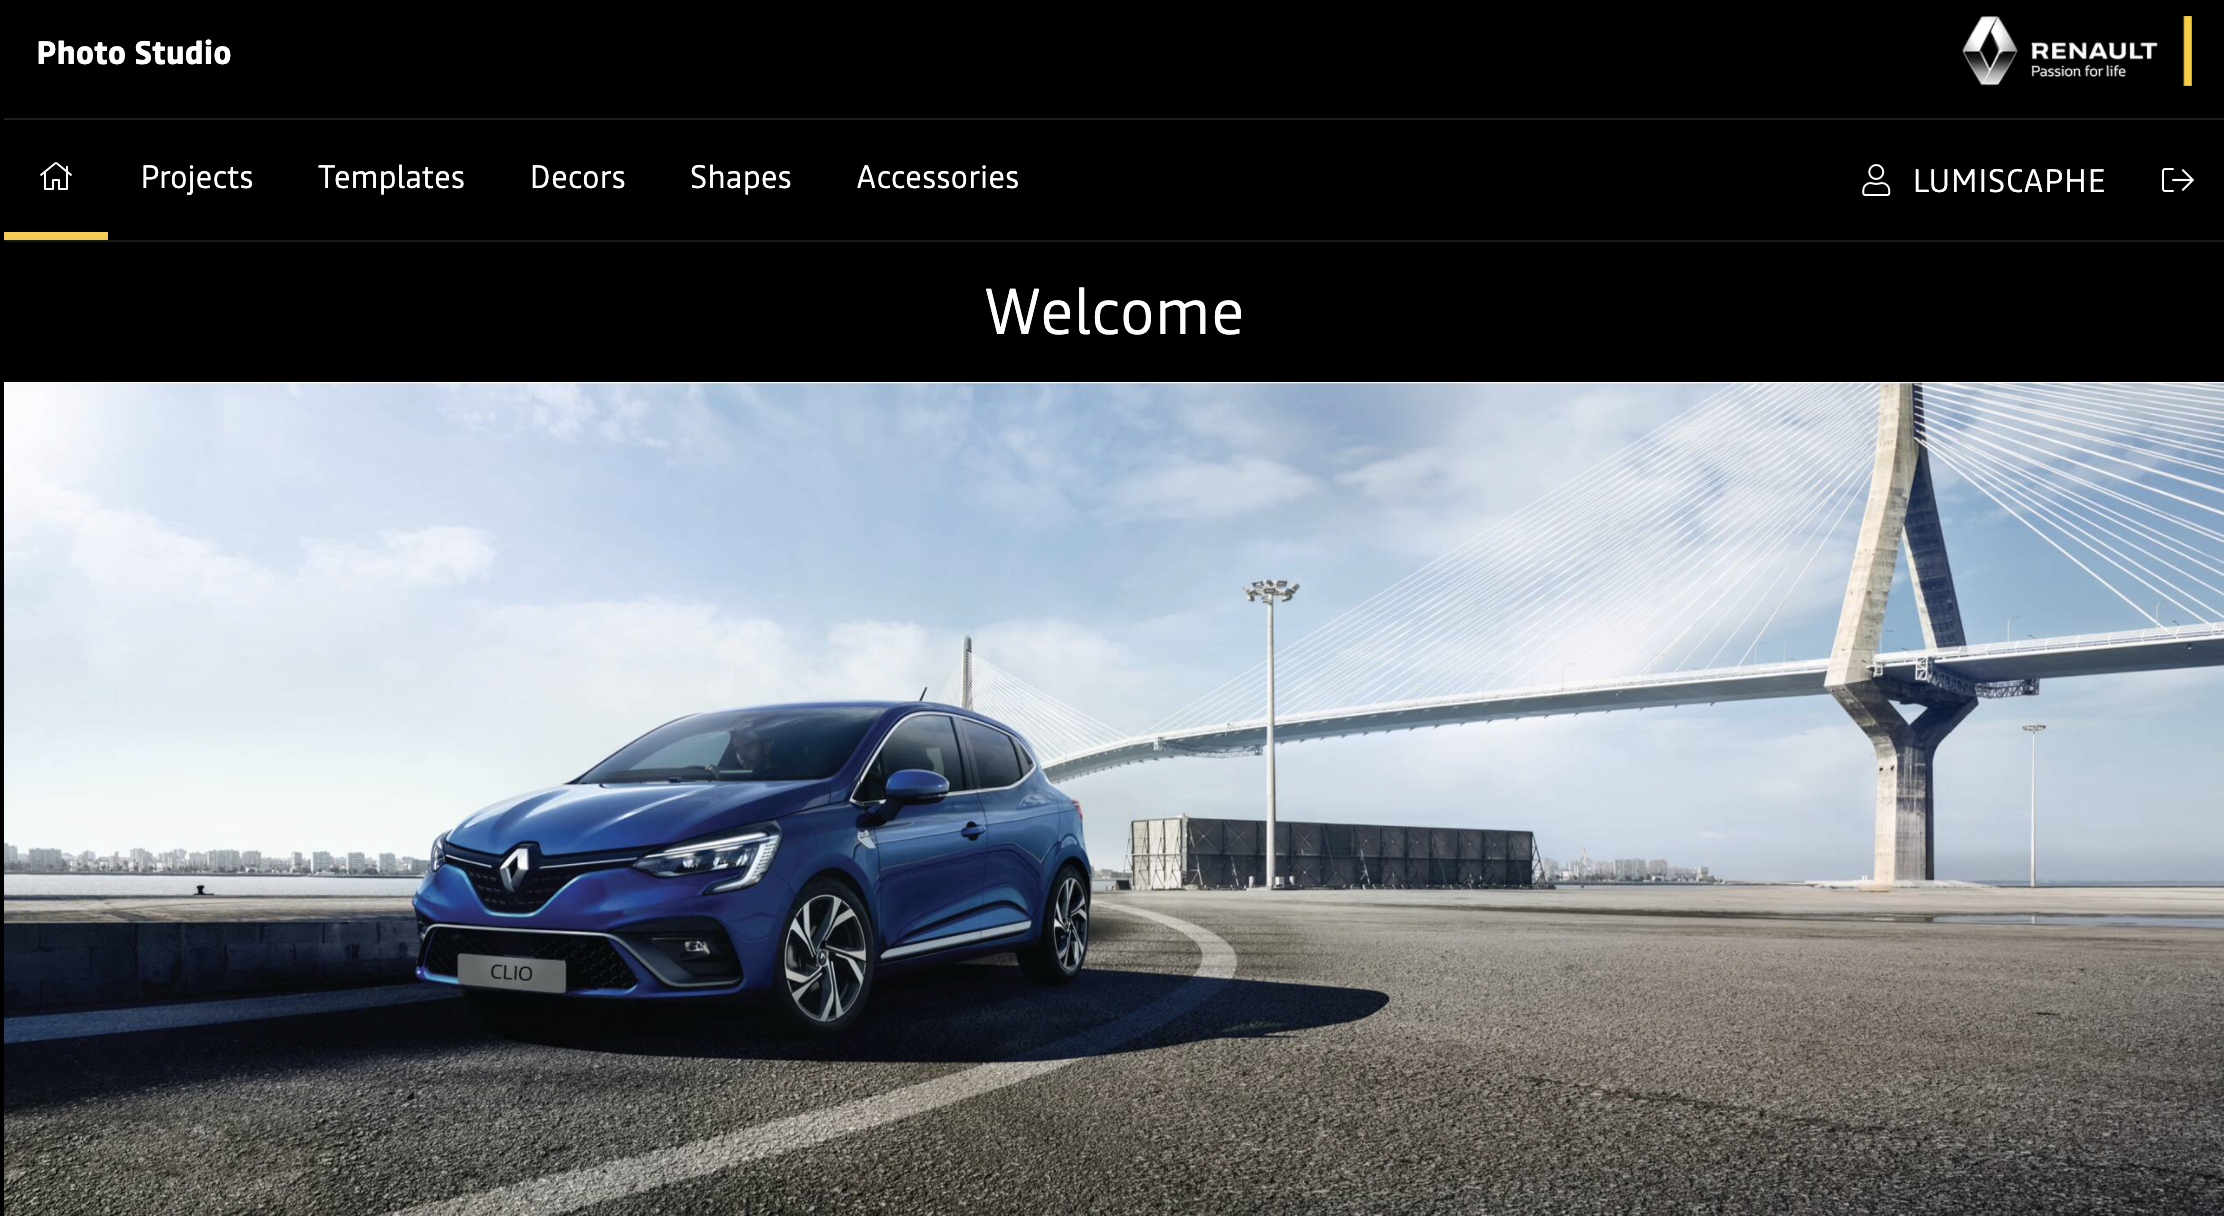The height and width of the screenshot is (1216, 2224).
Task: Switch to the Decors tab
Action: coord(577,177)
